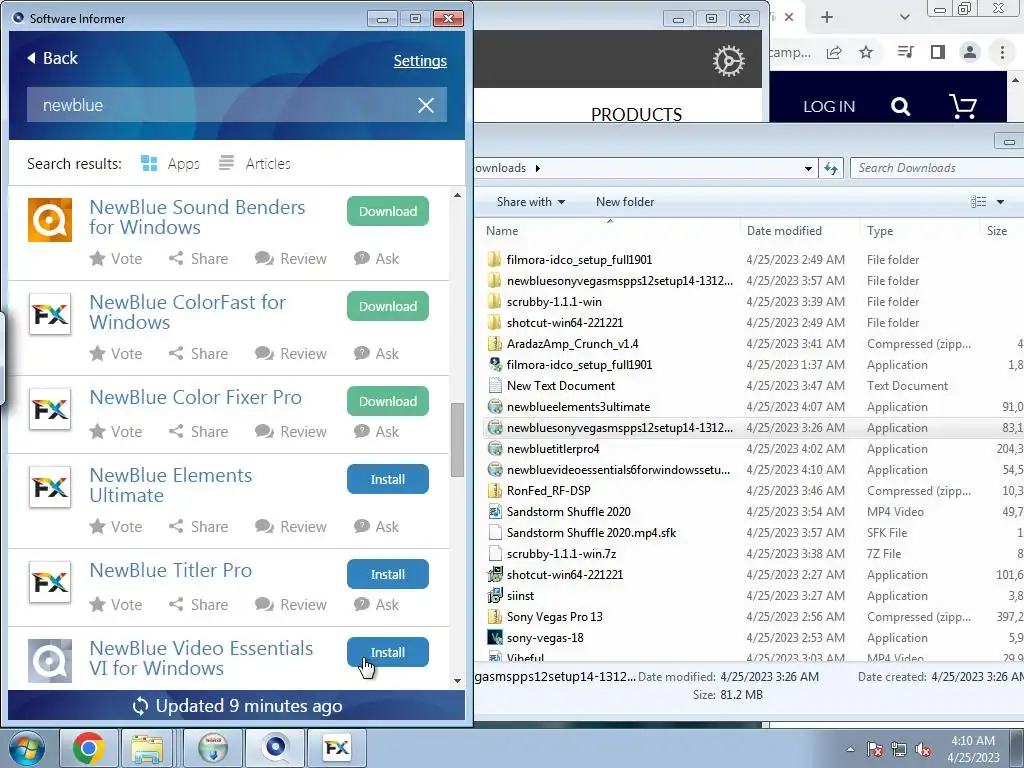
Task: Open Chrome's tab search dropdown chevron
Action: coord(904,18)
